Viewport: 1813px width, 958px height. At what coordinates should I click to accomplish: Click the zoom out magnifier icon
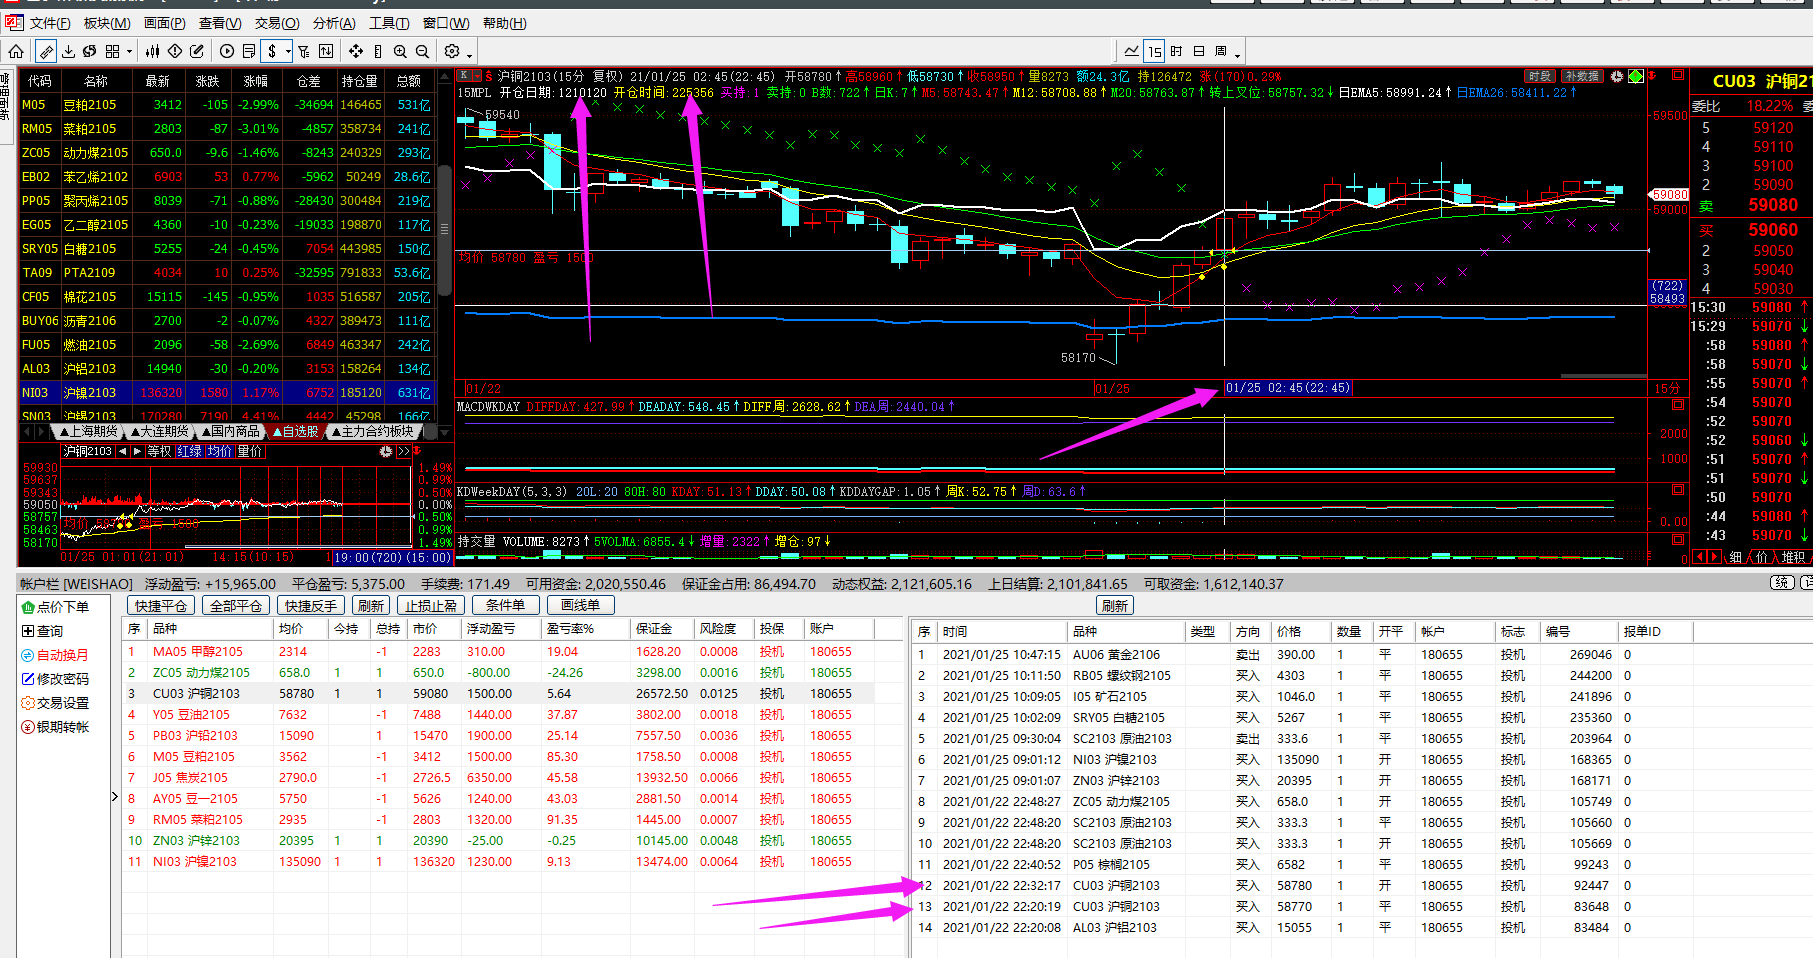click(x=422, y=51)
